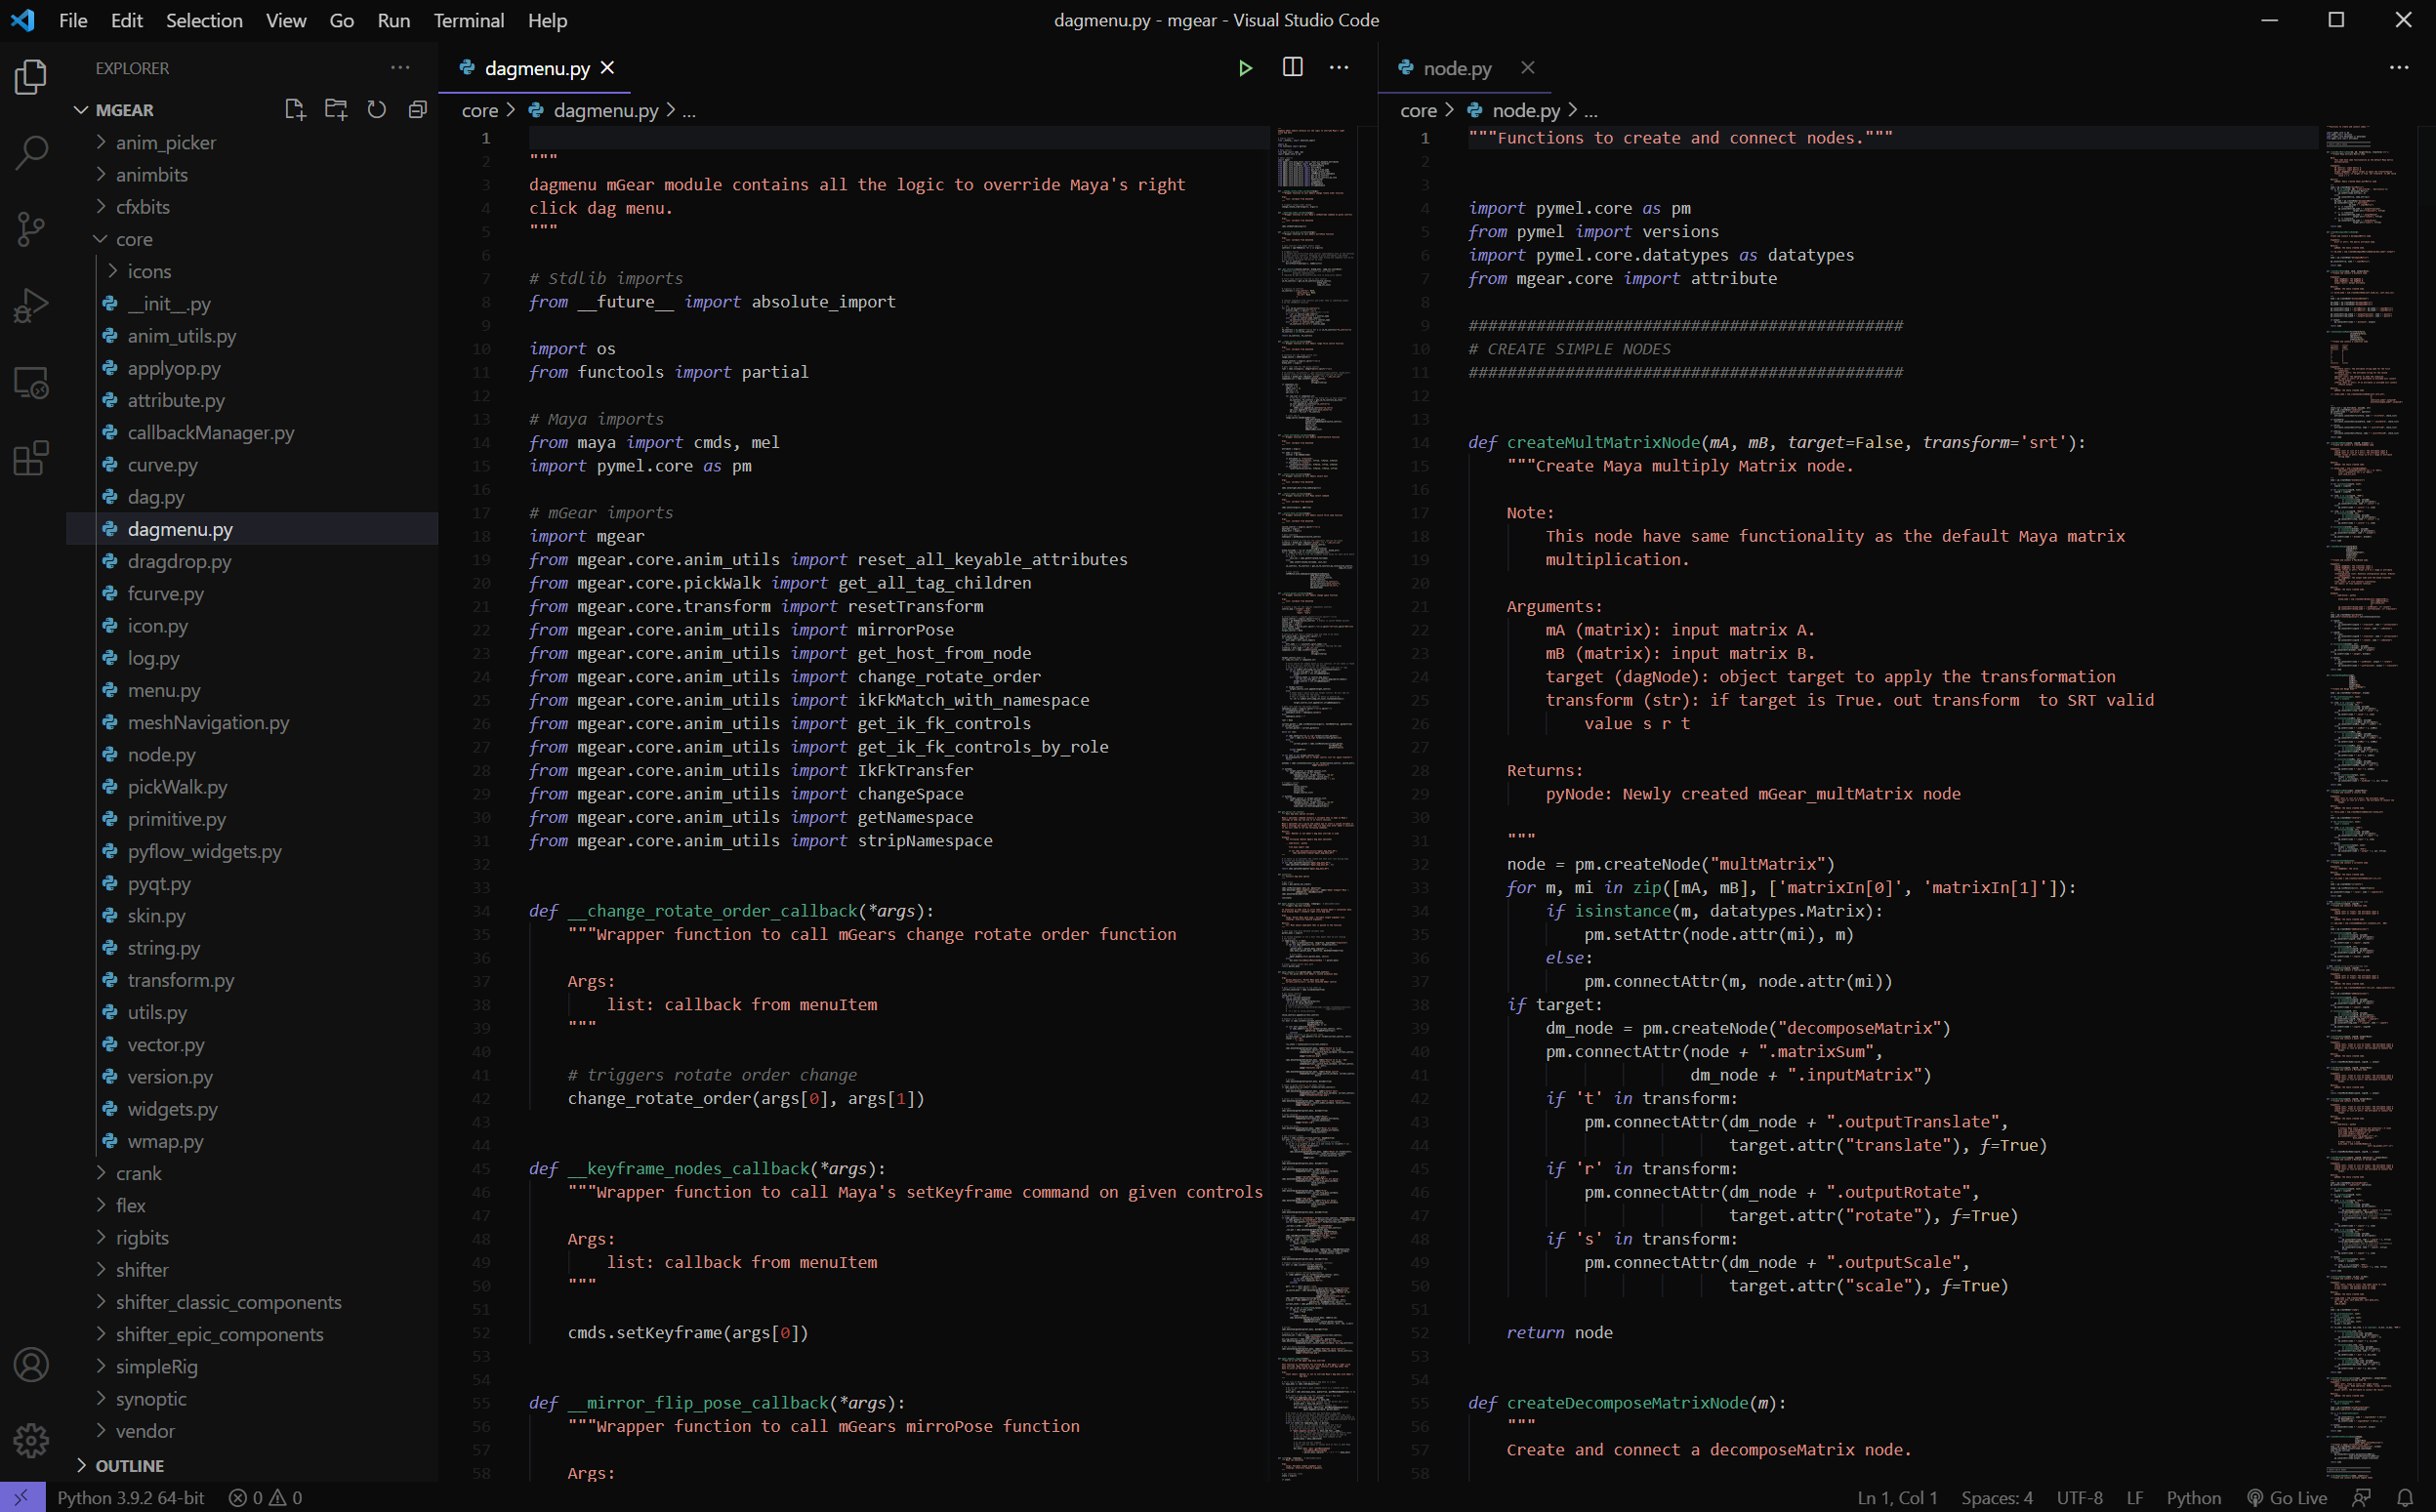This screenshot has height=1512, width=2436.
Task: Open the Help menu
Action: (547, 20)
